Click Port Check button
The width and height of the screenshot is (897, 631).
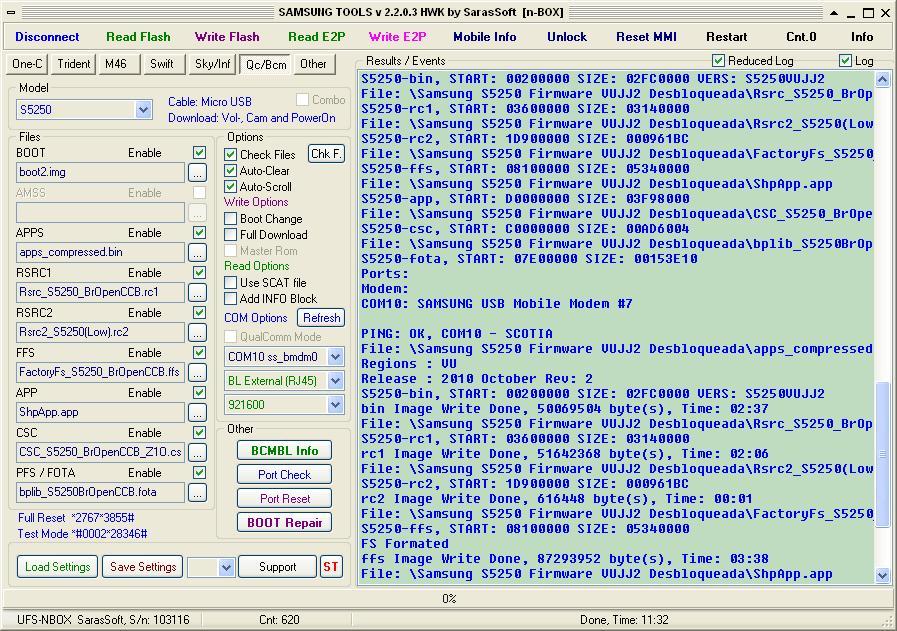[x=284, y=475]
